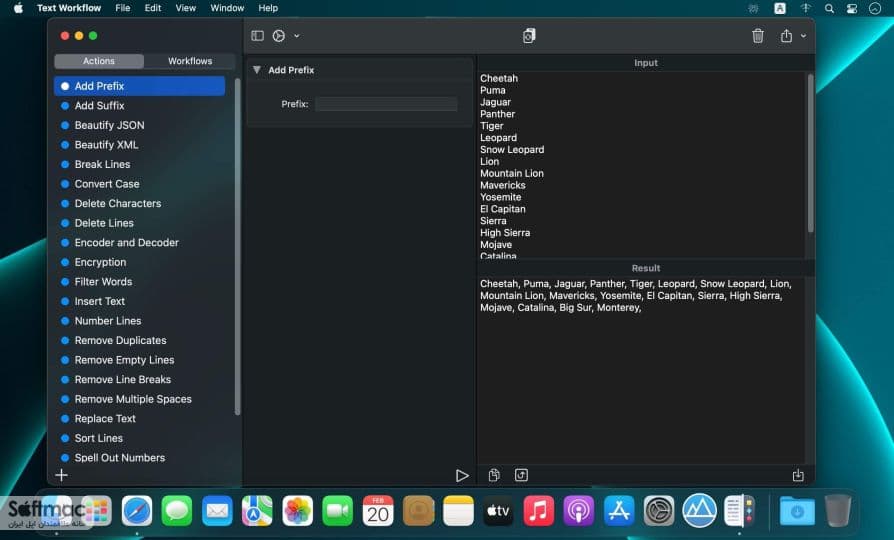Select the Spell Out Numbers action
This screenshot has width=894, height=540.
(x=140, y=458)
